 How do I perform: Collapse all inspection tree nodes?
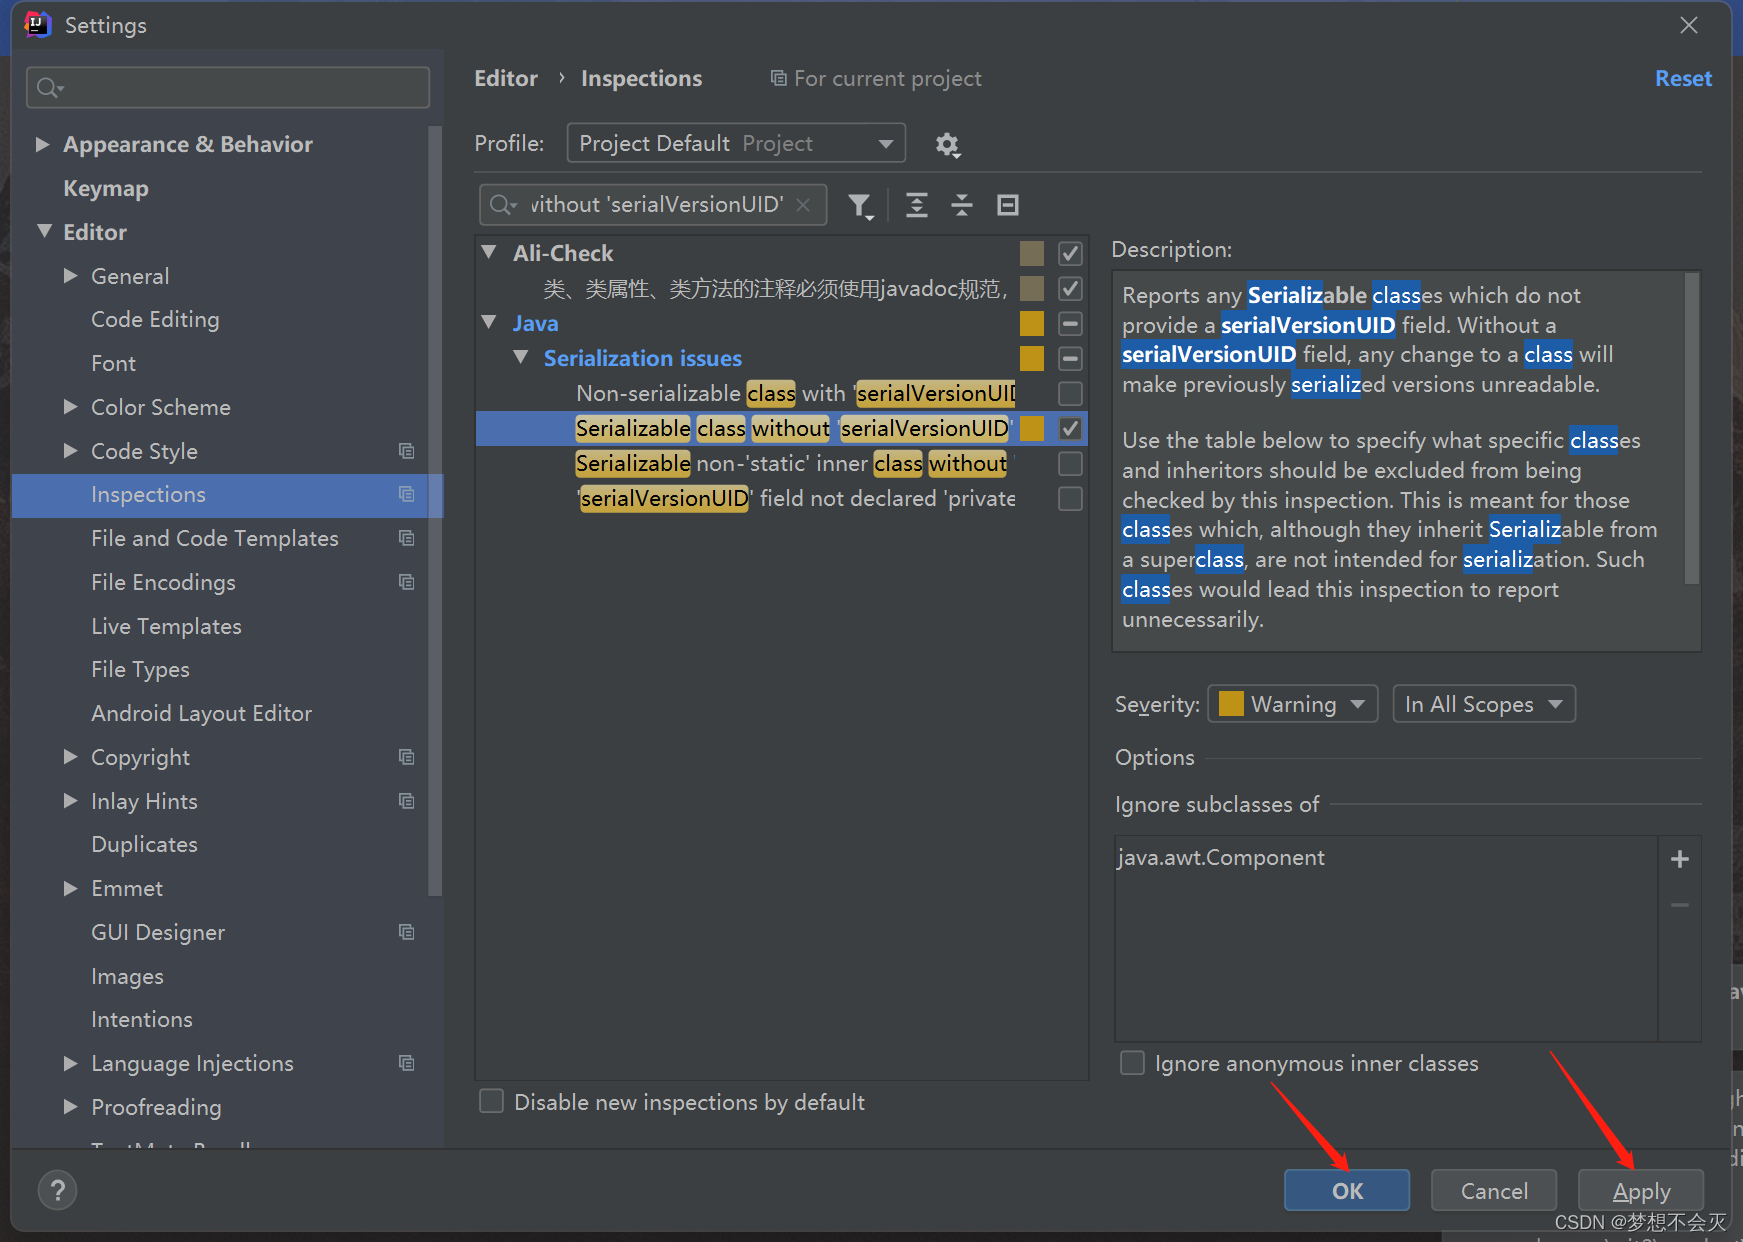click(961, 205)
